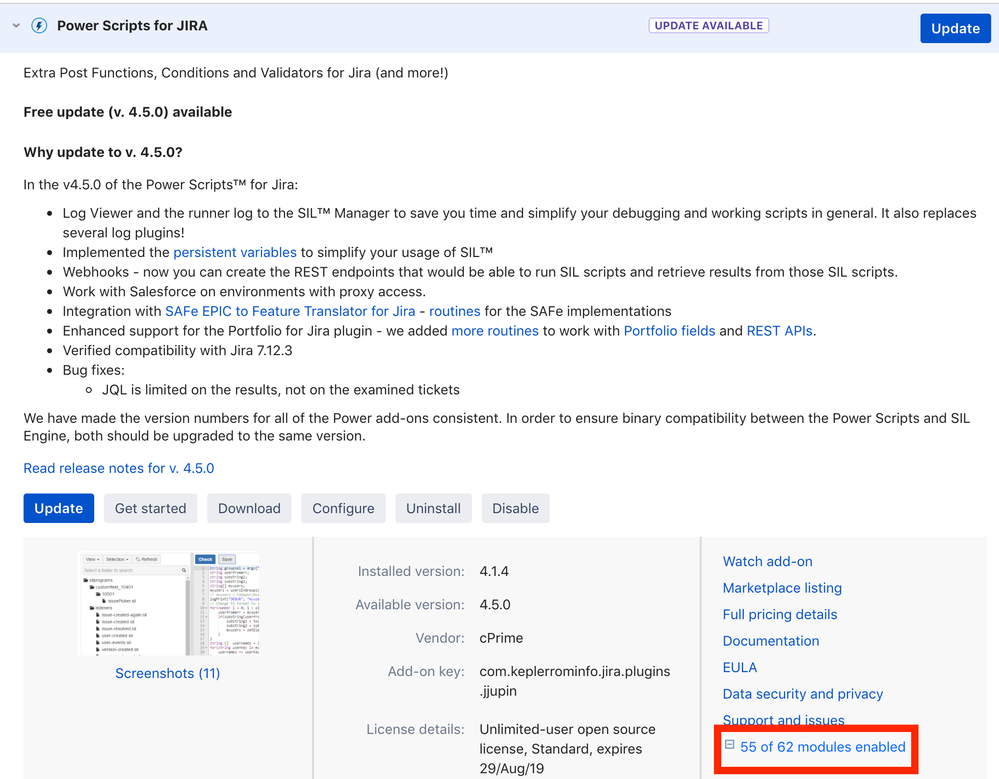This screenshot has height=779, width=999.
Task: Select the Free update (v. 4.5.0) available heading
Action: [127, 112]
